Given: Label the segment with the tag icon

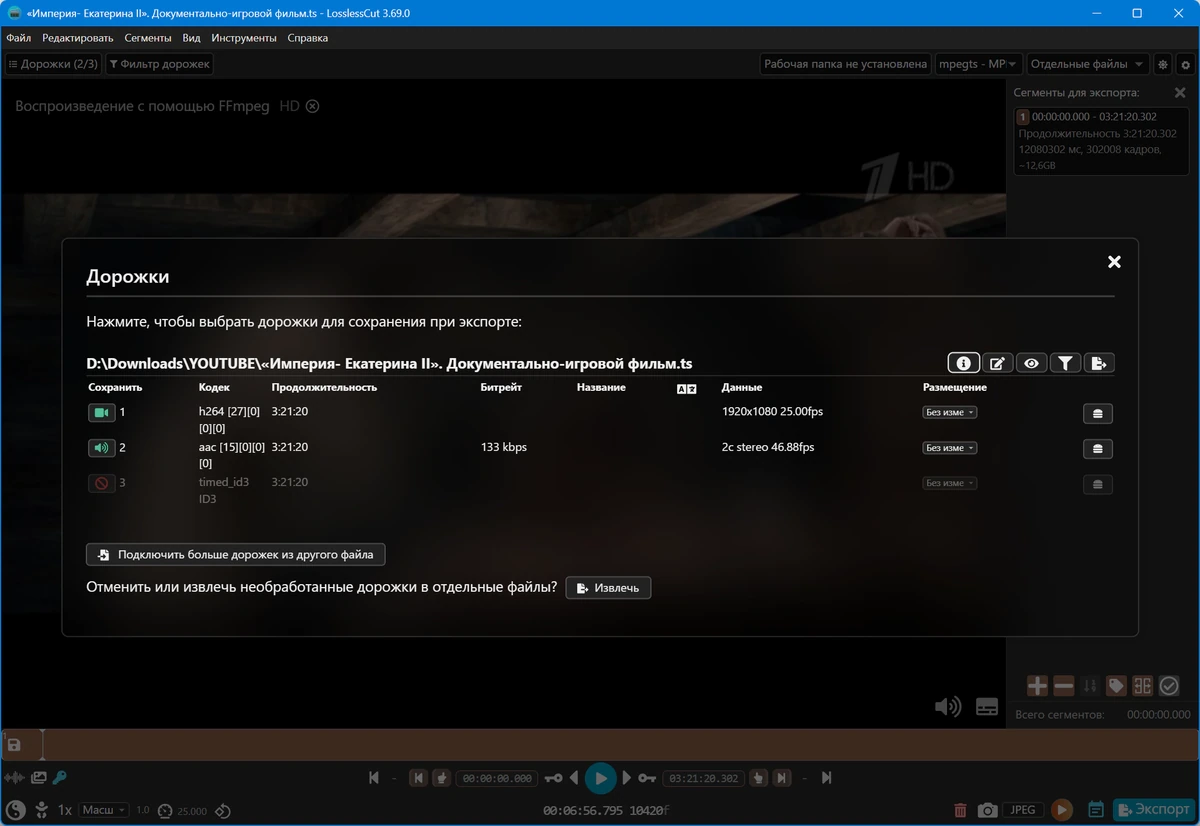Looking at the screenshot, I should click(1116, 686).
